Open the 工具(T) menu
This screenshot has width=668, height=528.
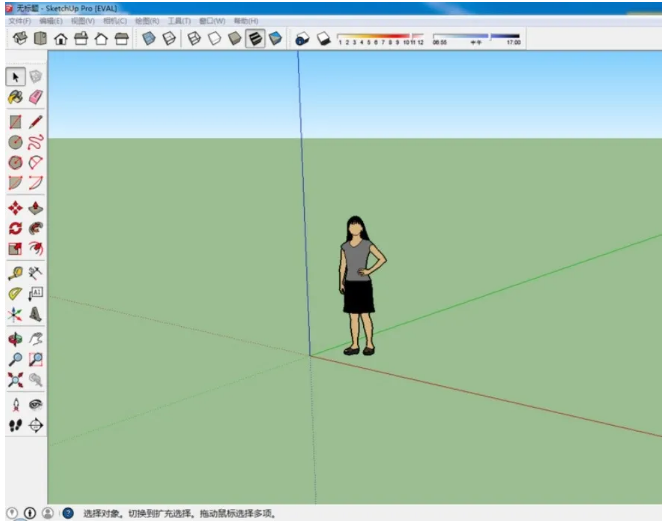coord(179,21)
